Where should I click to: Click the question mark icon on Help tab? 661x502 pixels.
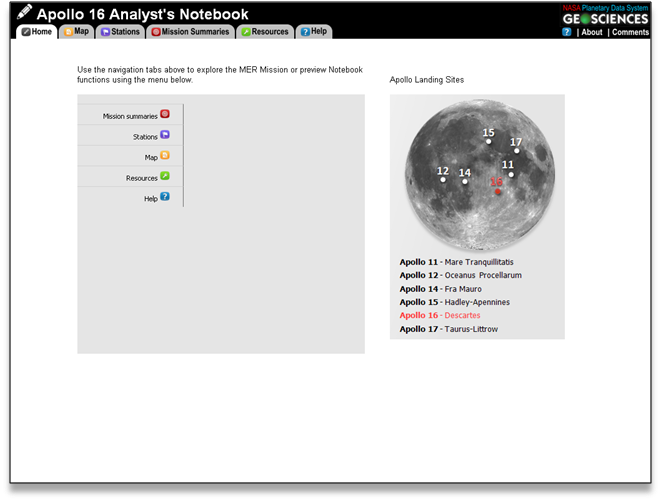(306, 32)
